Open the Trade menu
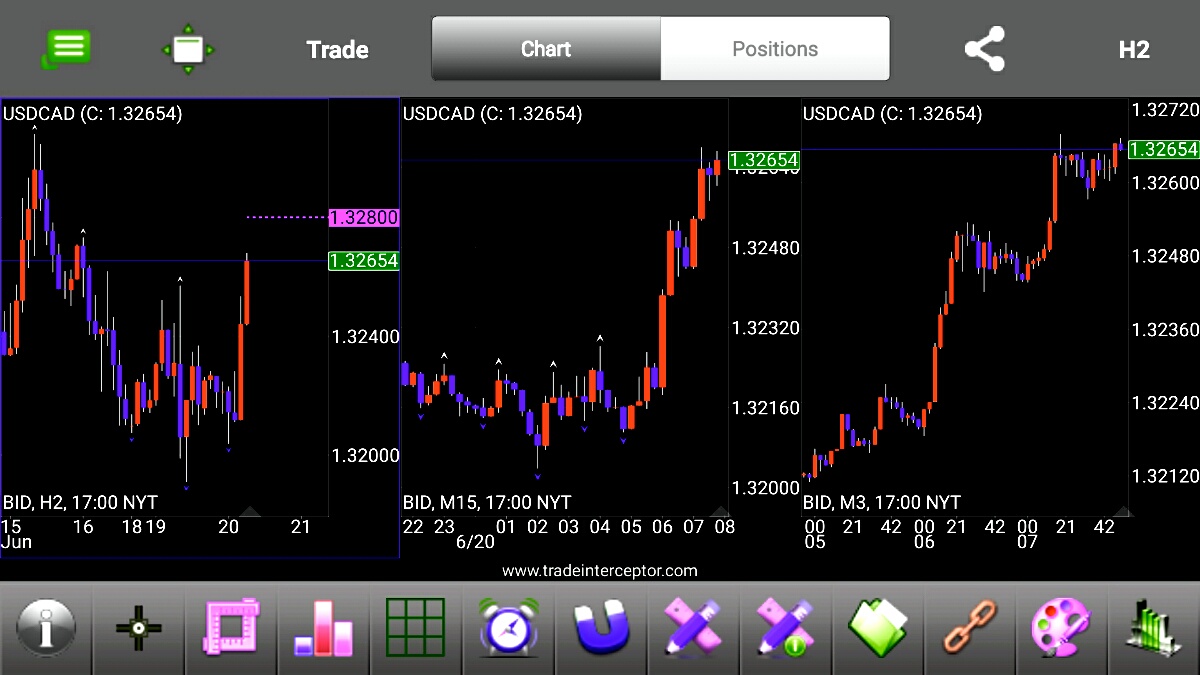1200x675 pixels. click(337, 49)
